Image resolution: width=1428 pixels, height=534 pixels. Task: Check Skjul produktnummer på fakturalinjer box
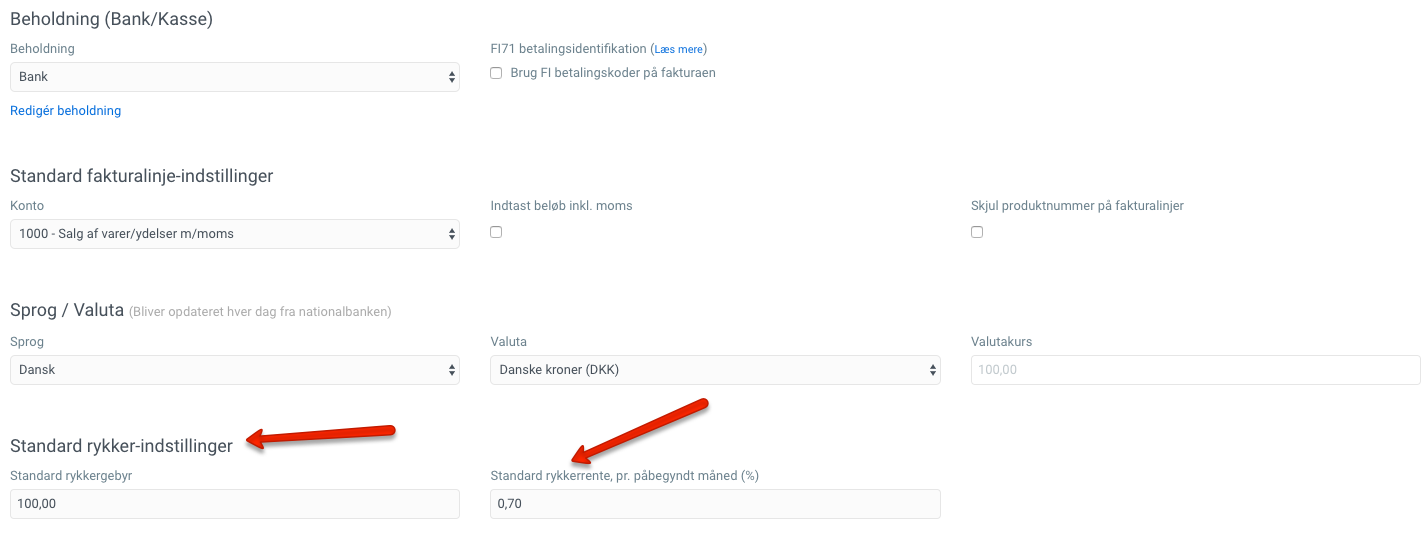coord(977,232)
